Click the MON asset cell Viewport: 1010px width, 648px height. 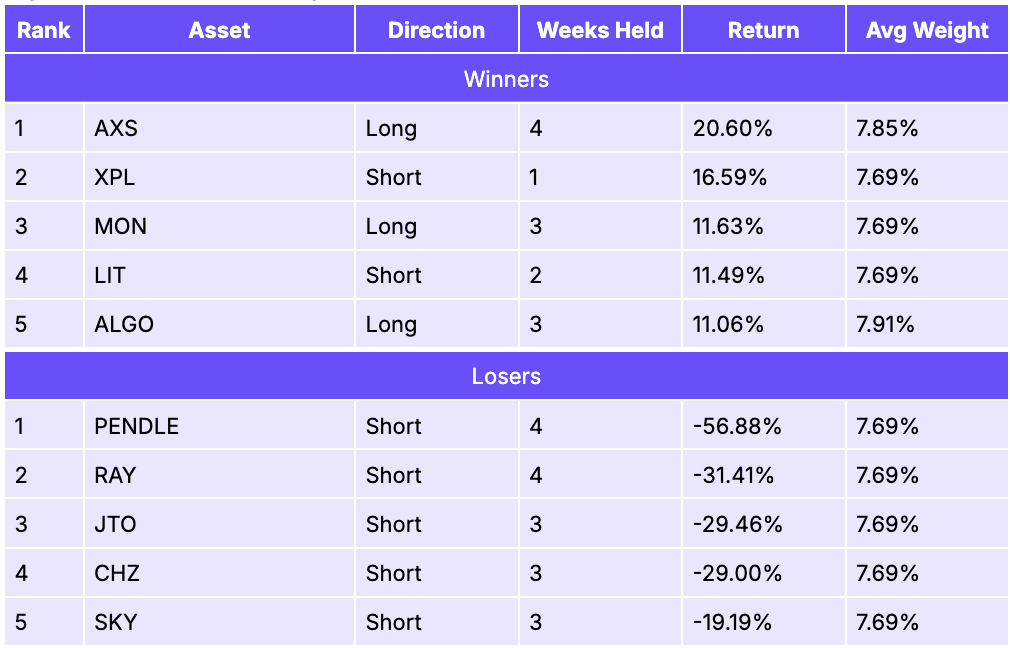tap(219, 226)
